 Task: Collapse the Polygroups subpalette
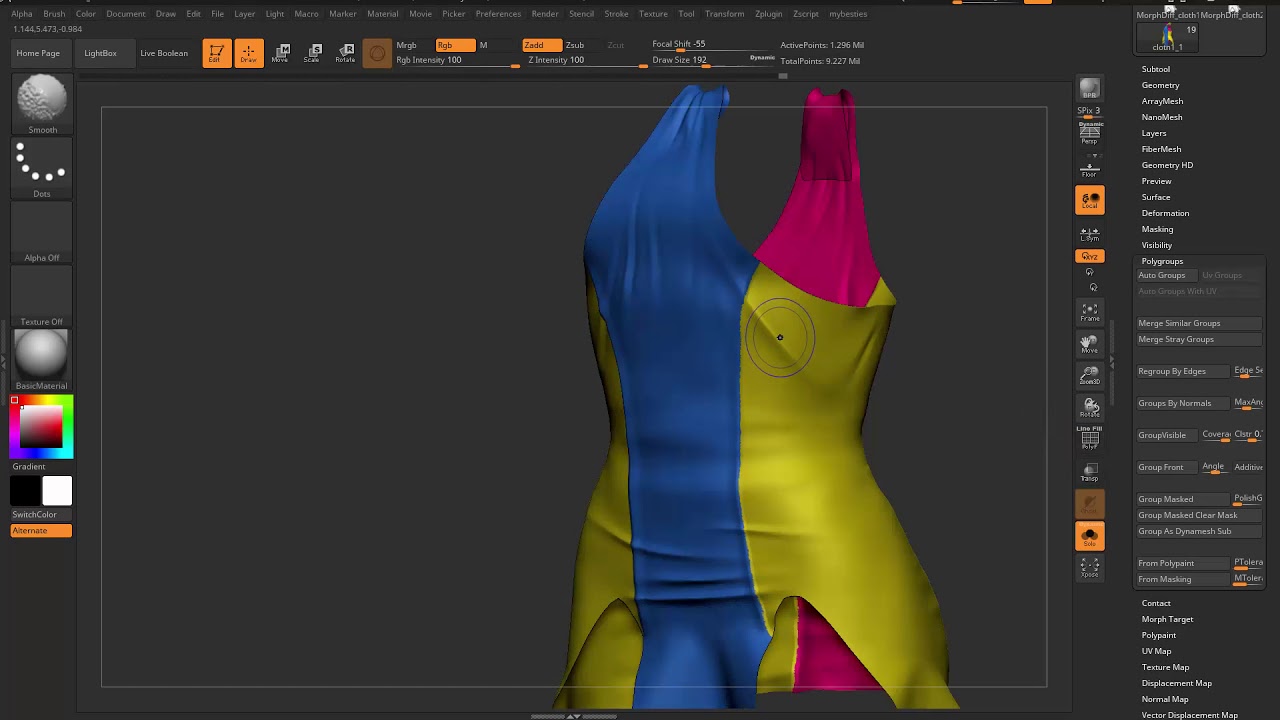1163,261
